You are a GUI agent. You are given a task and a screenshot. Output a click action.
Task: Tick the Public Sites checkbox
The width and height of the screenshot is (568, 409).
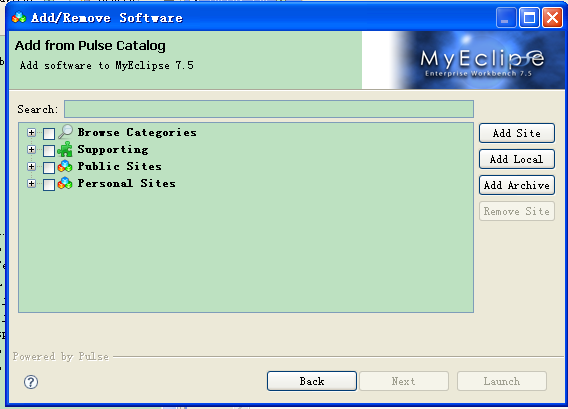pyautogui.click(x=49, y=167)
